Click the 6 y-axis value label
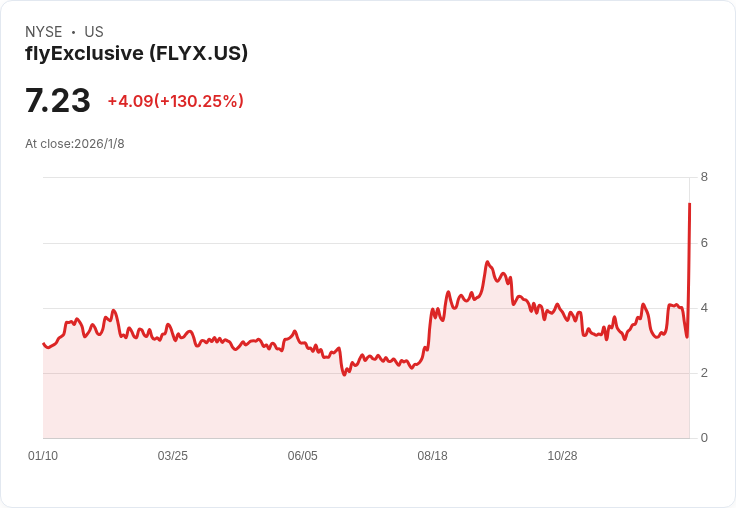 tap(704, 243)
